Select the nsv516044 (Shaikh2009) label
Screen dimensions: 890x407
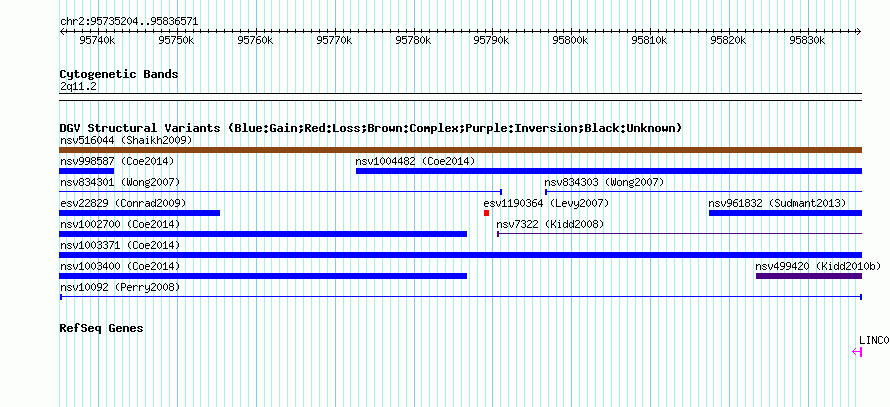pyautogui.click(x=126, y=140)
